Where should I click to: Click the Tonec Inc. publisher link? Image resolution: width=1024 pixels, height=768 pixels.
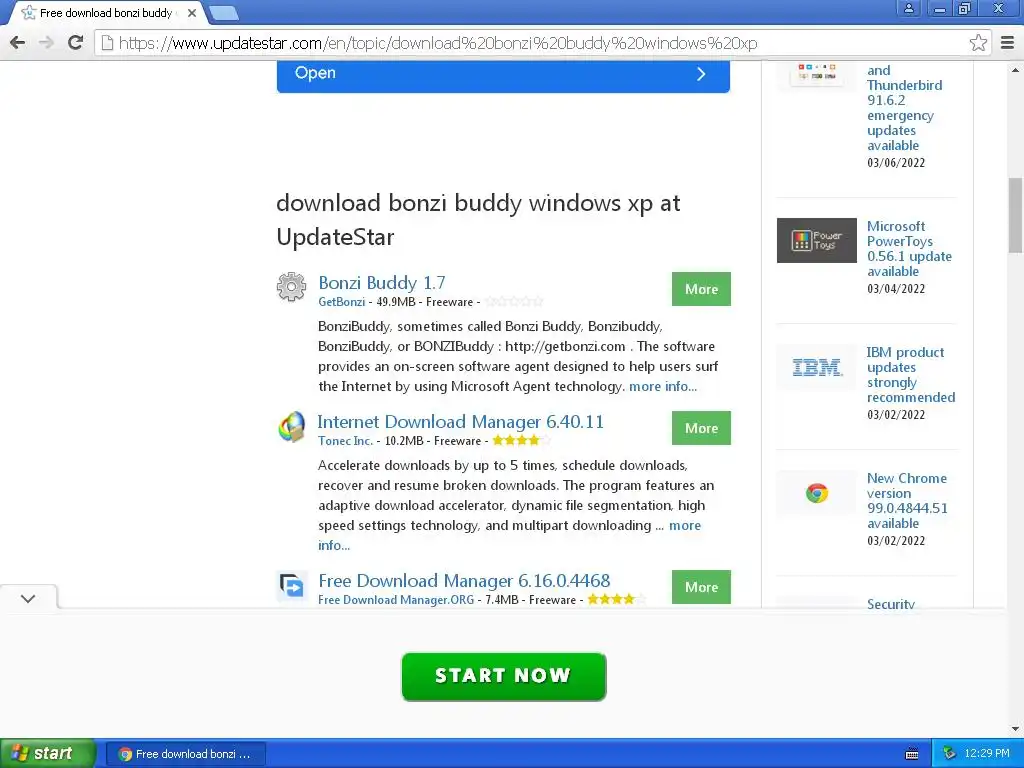click(345, 441)
